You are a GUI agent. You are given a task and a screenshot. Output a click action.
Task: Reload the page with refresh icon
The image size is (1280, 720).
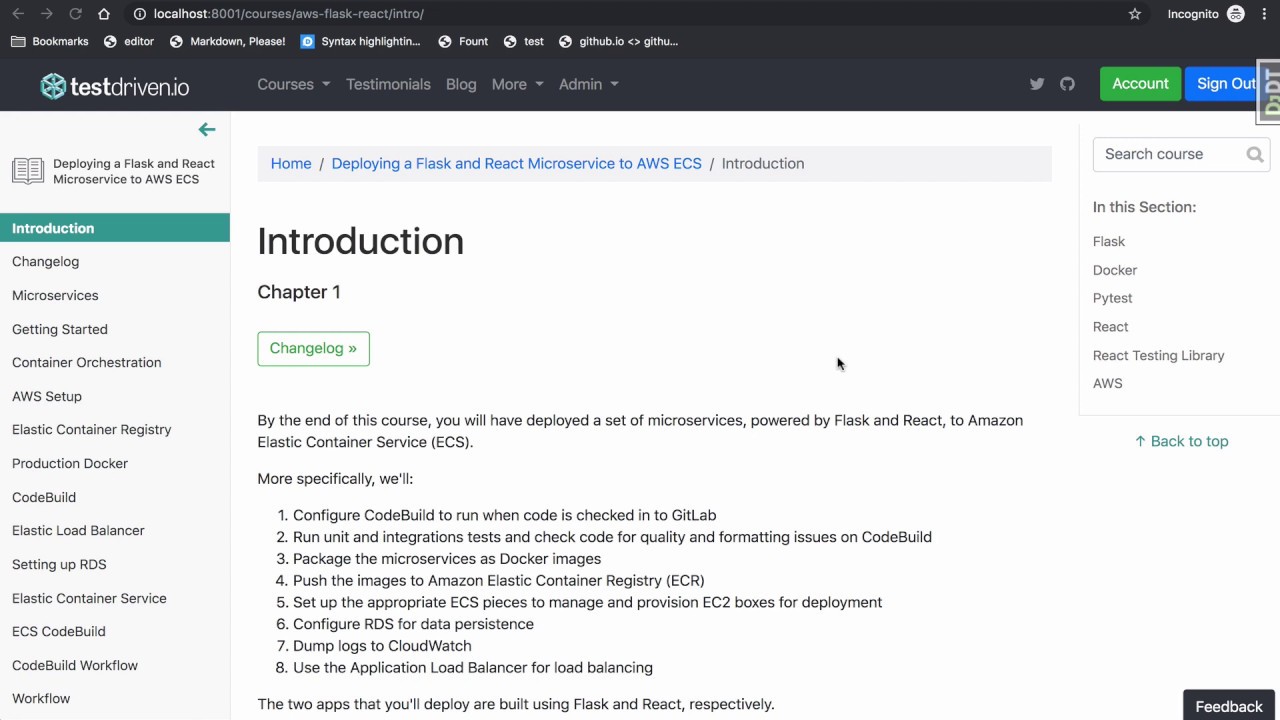[x=75, y=14]
